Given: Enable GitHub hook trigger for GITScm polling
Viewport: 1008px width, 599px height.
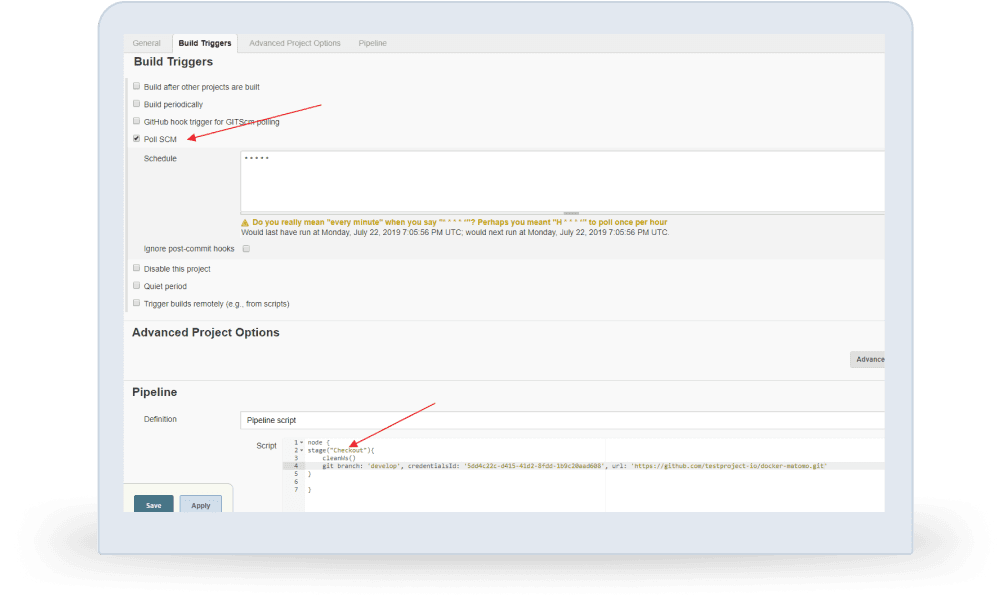Looking at the screenshot, I should click(x=137, y=121).
